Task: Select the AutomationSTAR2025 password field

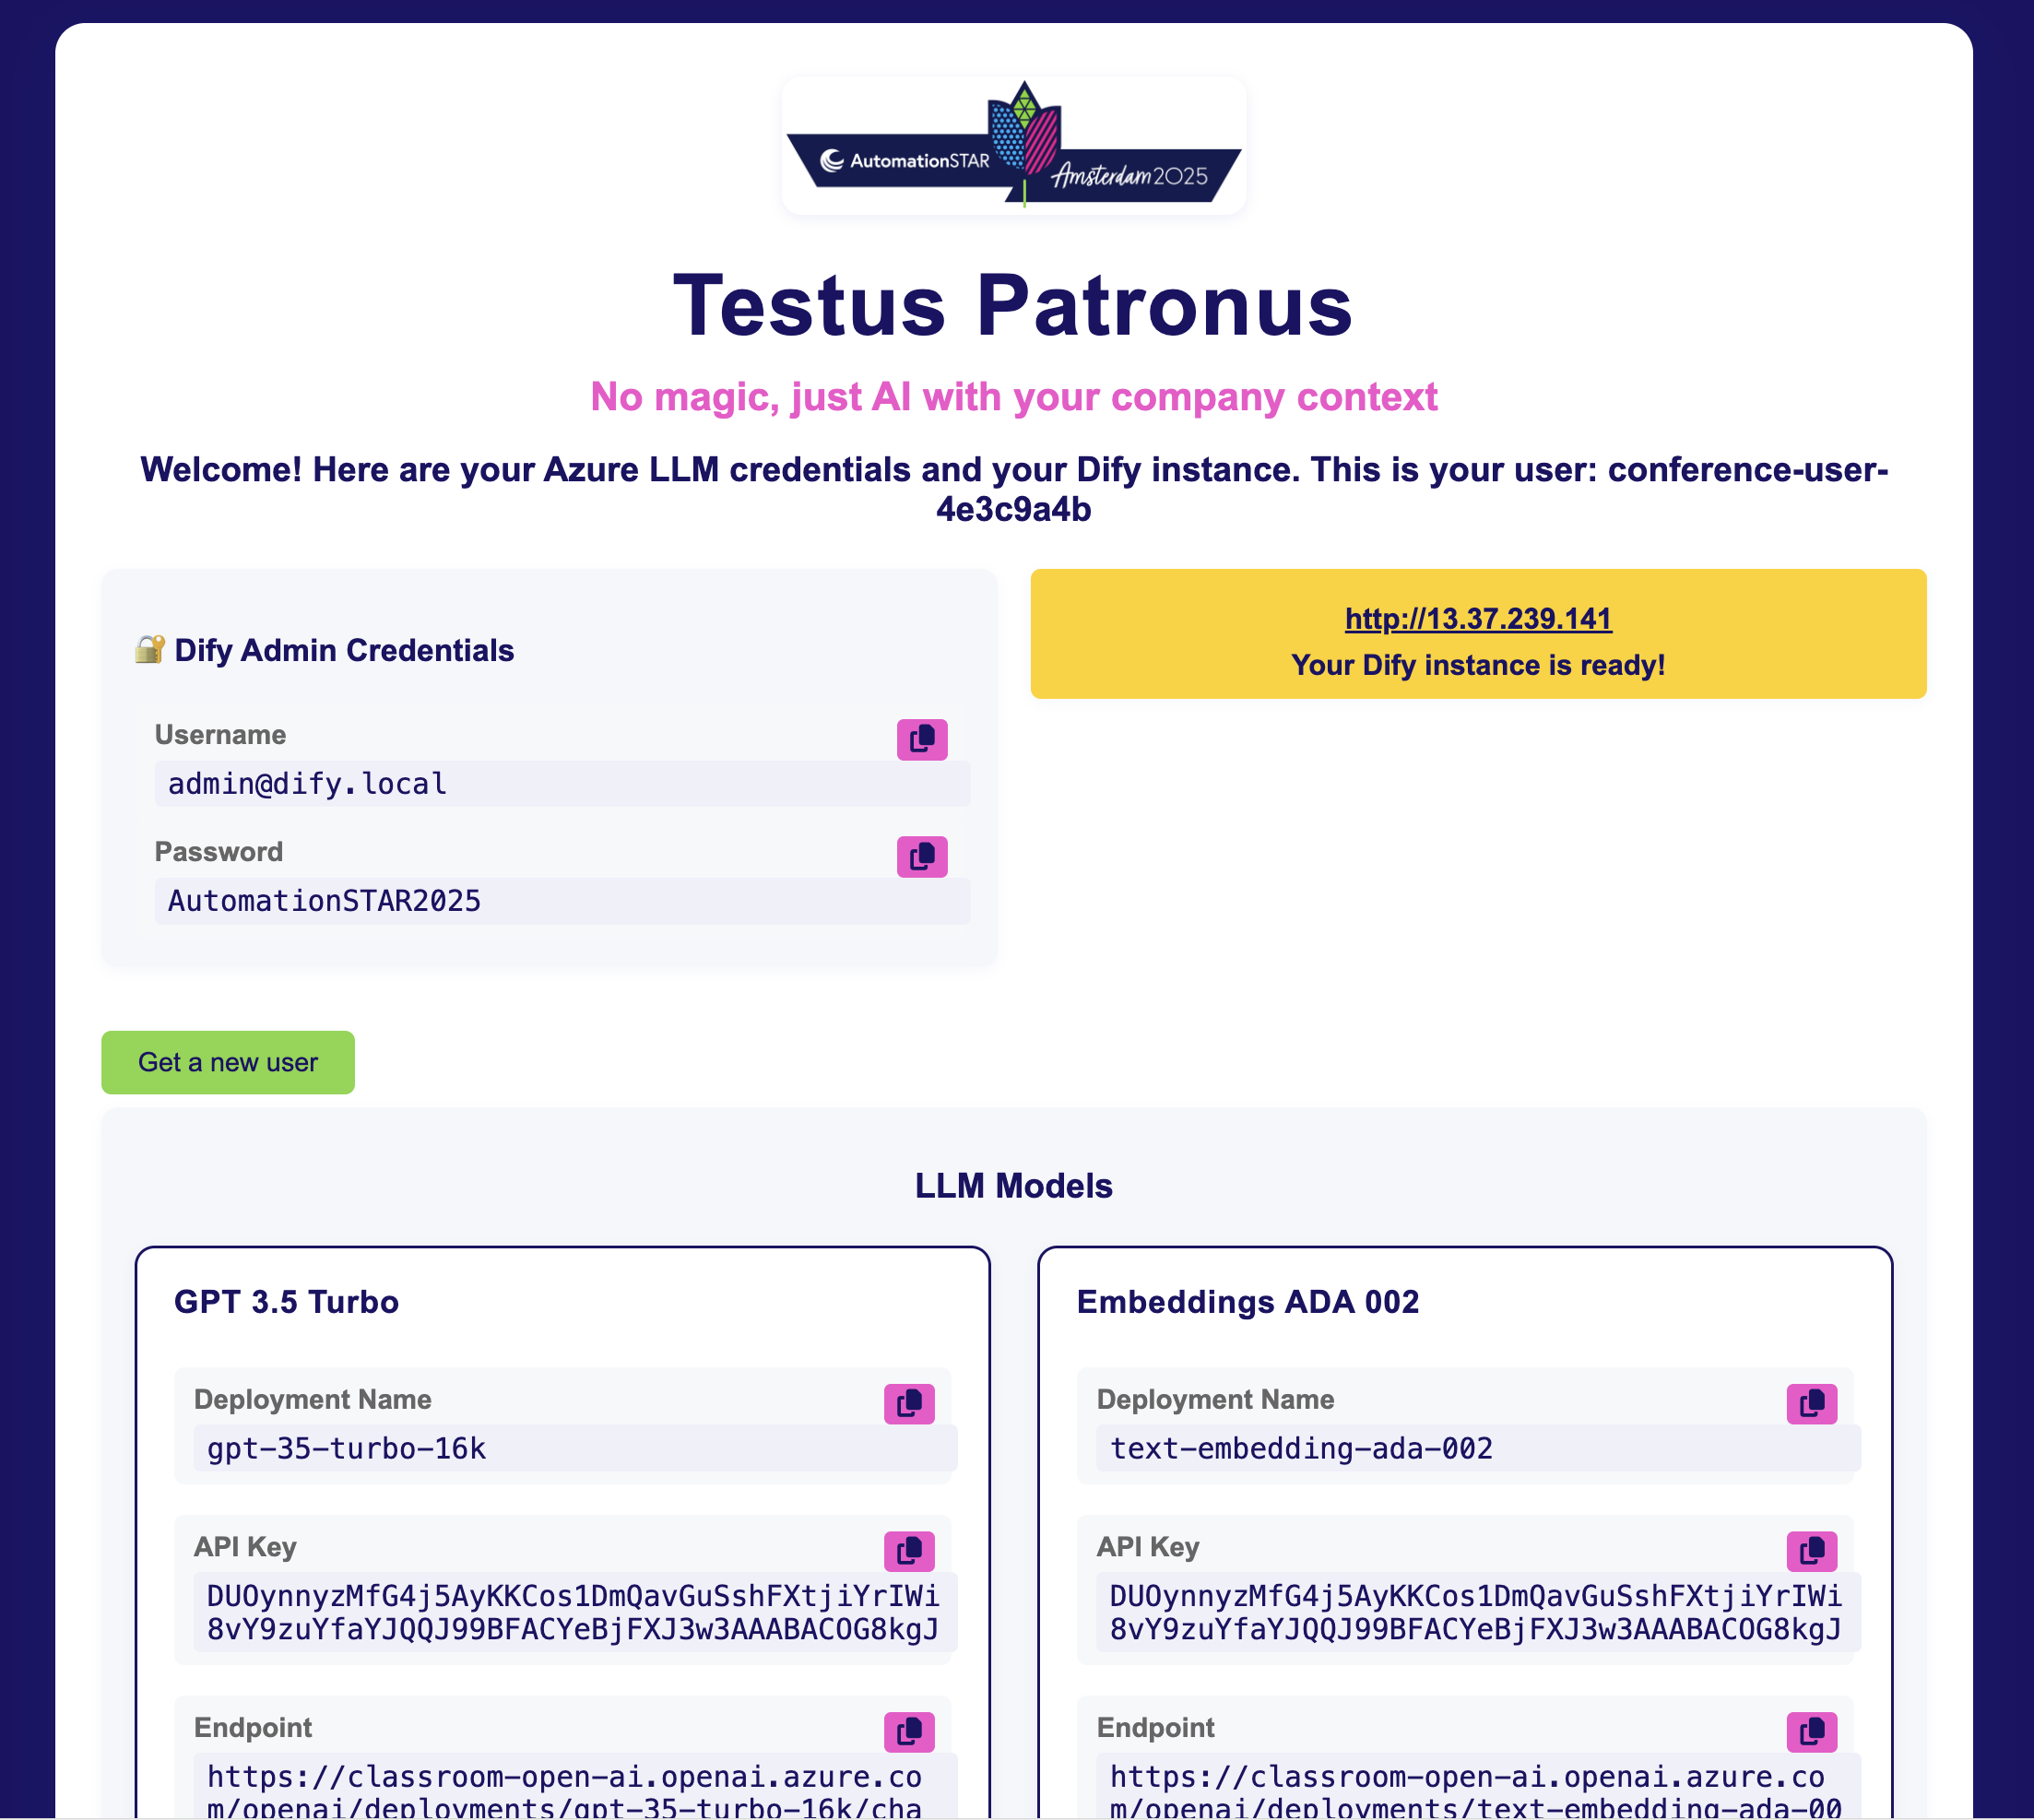Action: pos(560,901)
